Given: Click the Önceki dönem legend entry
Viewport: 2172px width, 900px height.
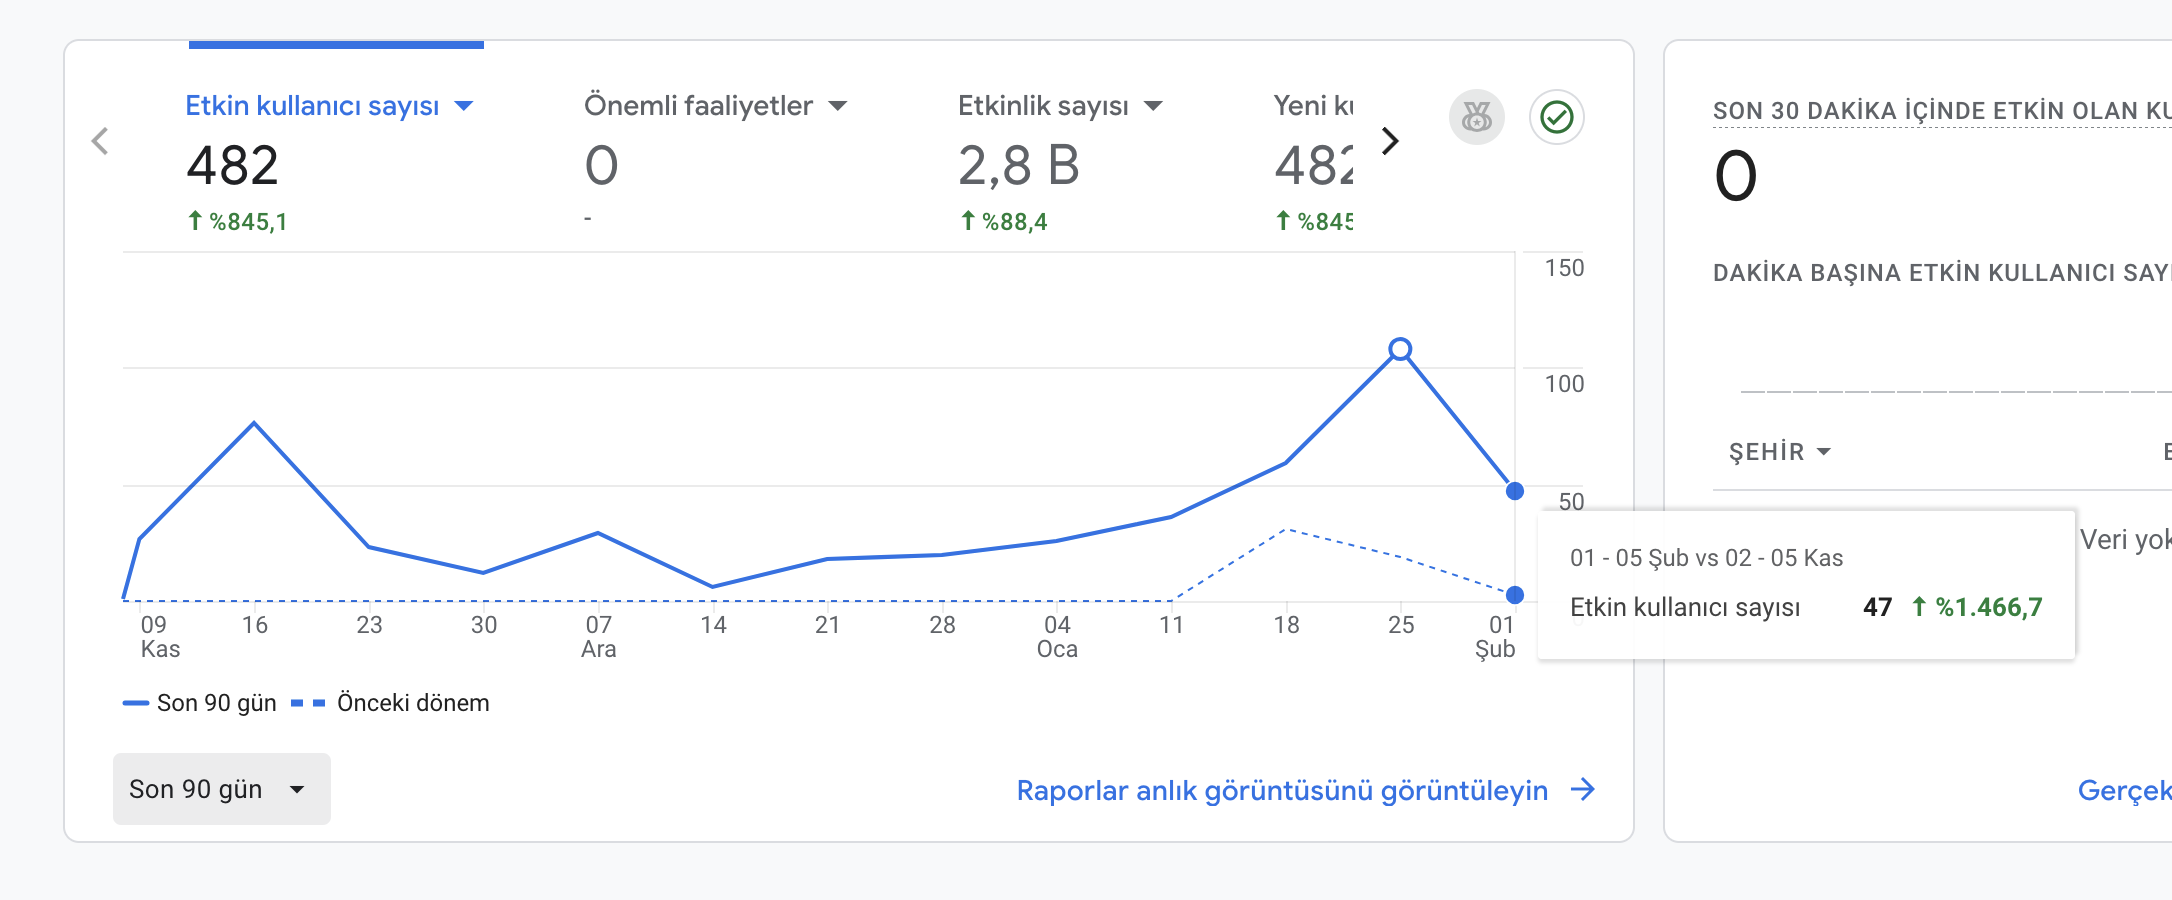Looking at the screenshot, I should (x=390, y=703).
